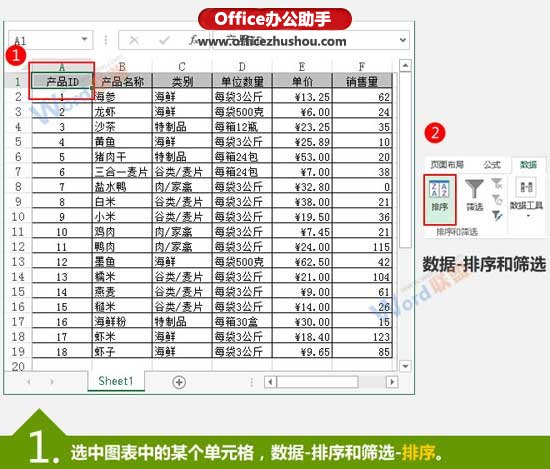Click the Filter (筛选) funnel icon
Image resolution: width=550 pixels, height=469 pixels.
point(474,195)
